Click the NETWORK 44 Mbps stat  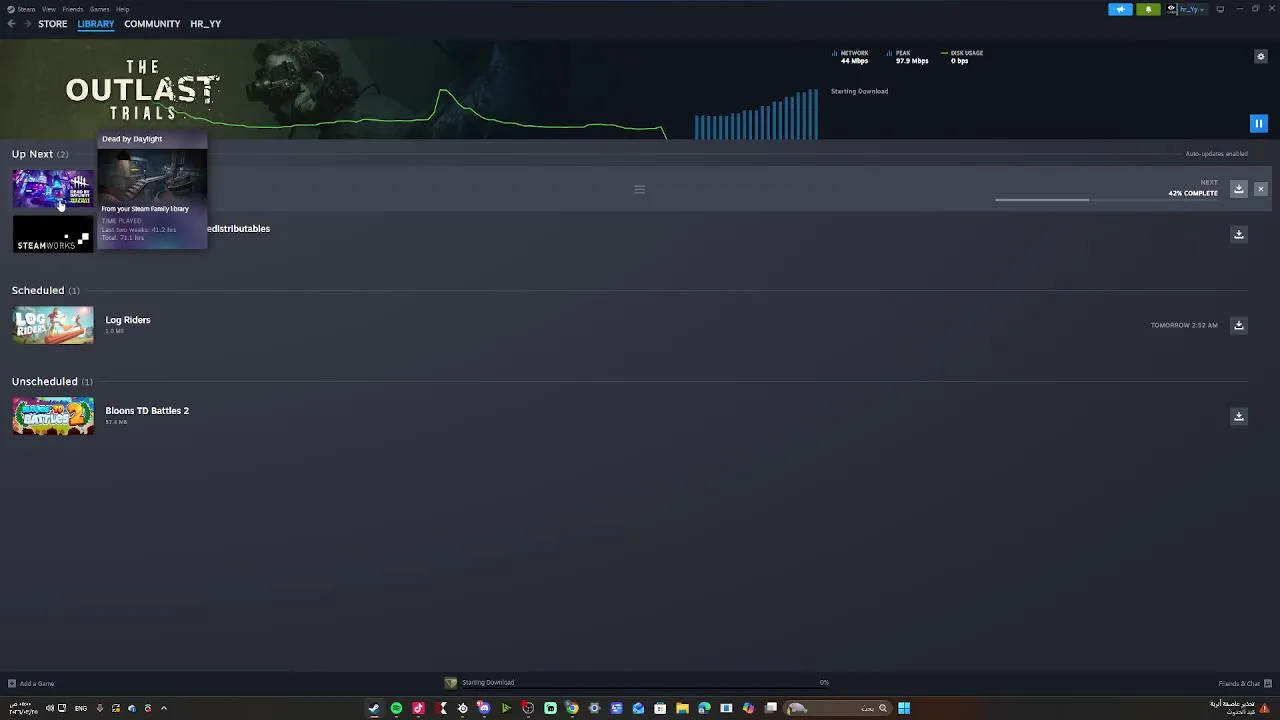point(851,57)
